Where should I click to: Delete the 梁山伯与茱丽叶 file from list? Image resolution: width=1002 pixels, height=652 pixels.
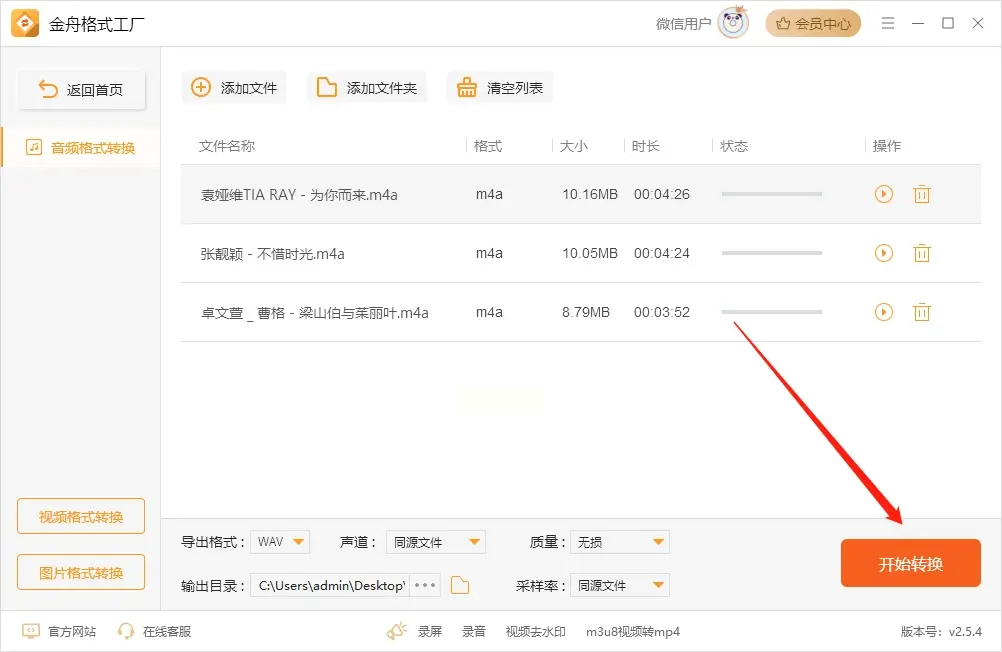click(x=922, y=312)
